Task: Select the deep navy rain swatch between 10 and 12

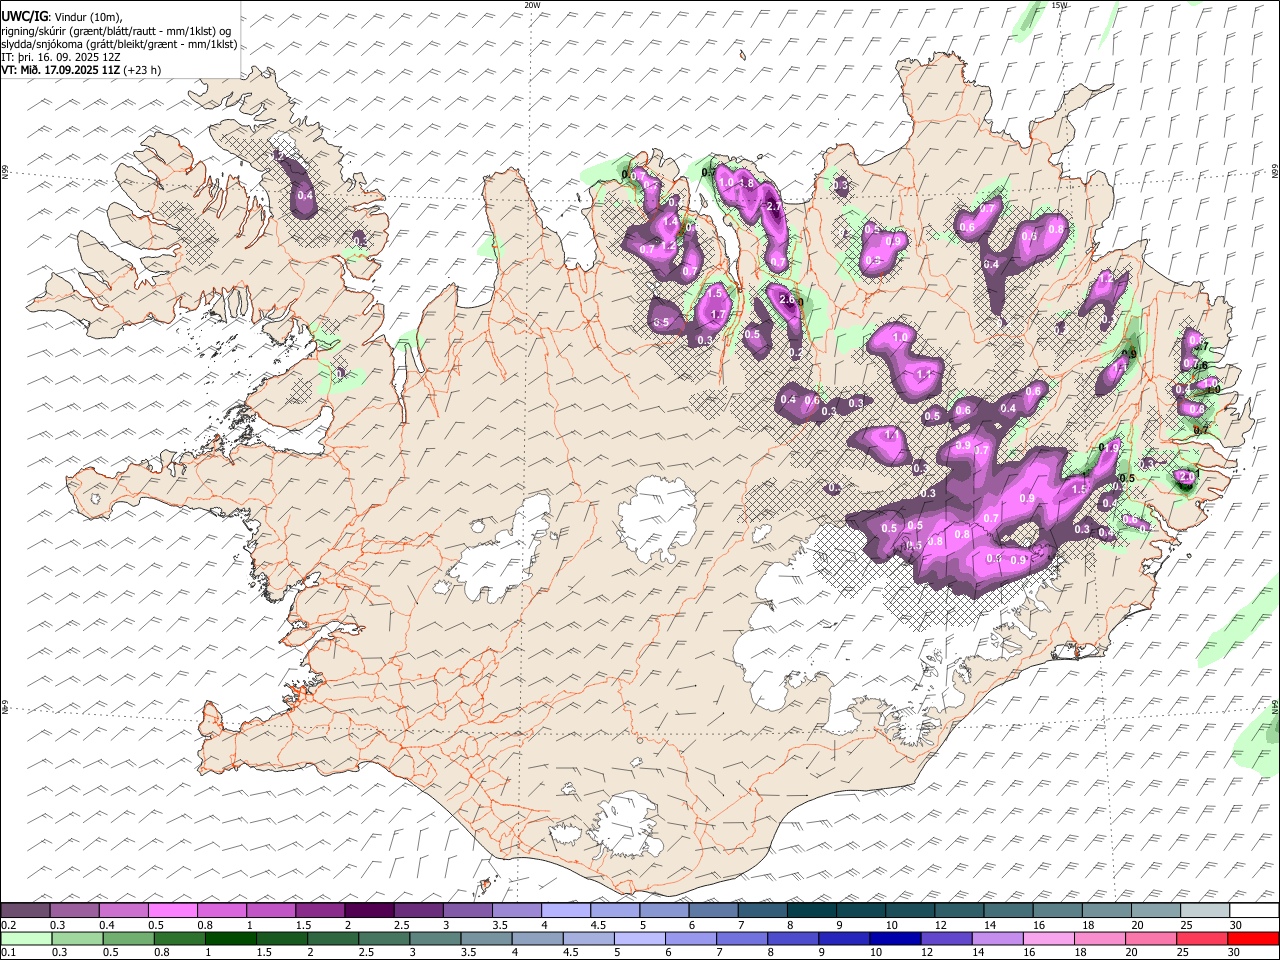Action: tap(897, 938)
